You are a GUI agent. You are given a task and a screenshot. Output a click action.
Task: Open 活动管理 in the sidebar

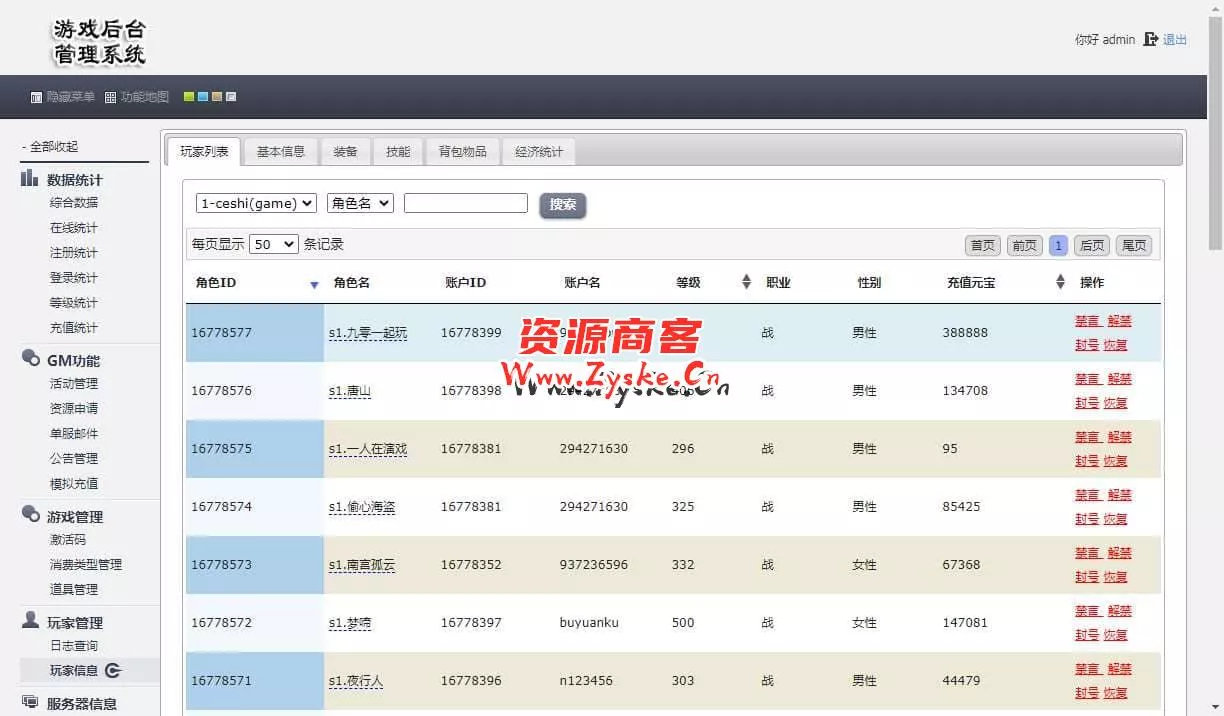click(x=74, y=384)
